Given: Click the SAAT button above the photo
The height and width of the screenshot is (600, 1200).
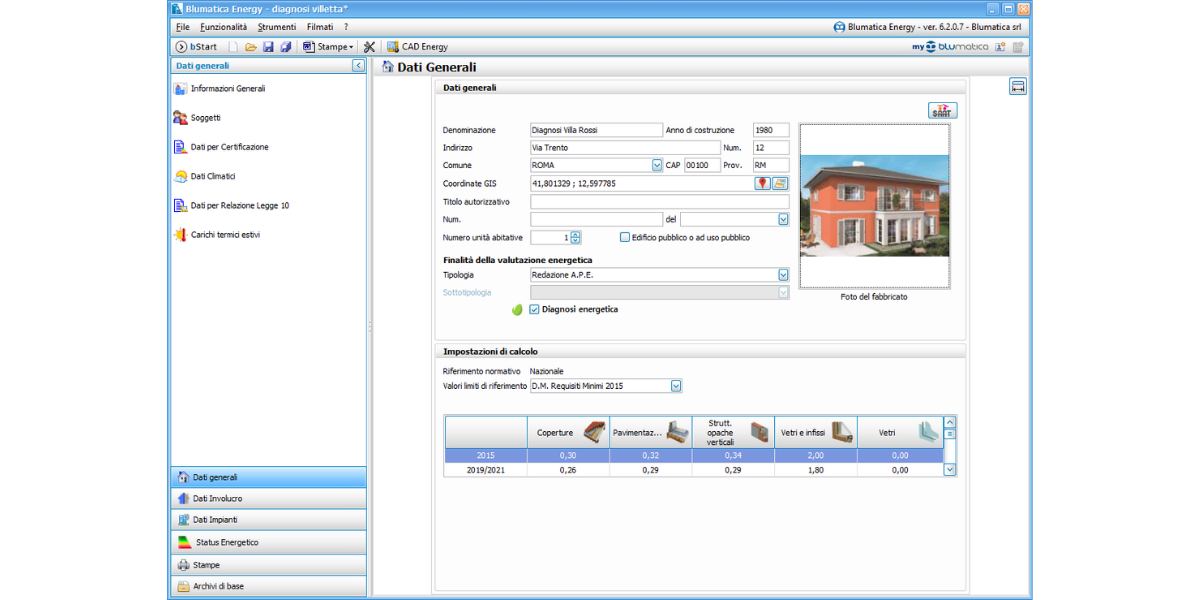Looking at the screenshot, I should pyautogui.click(x=942, y=111).
